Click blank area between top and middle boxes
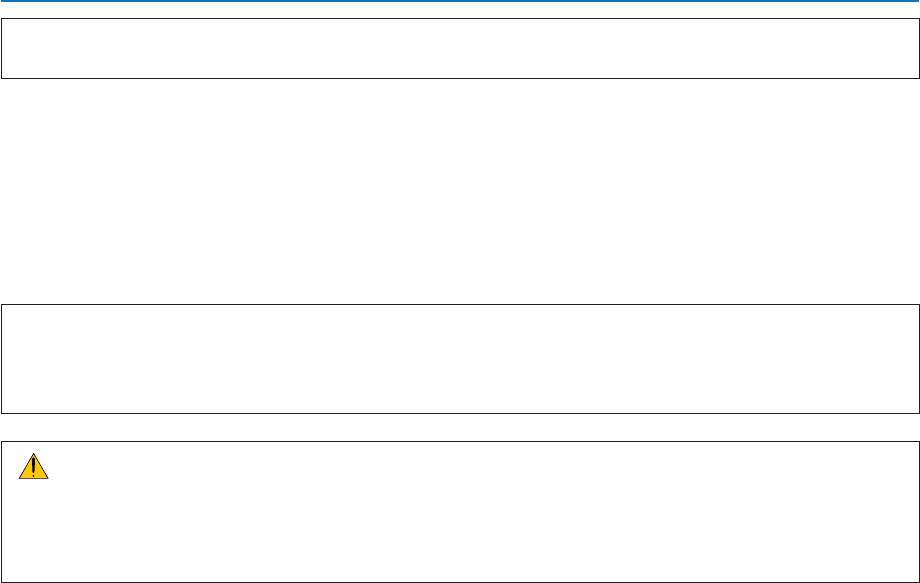Image resolution: width=920 pixels, height=583 pixels. pos(460,190)
